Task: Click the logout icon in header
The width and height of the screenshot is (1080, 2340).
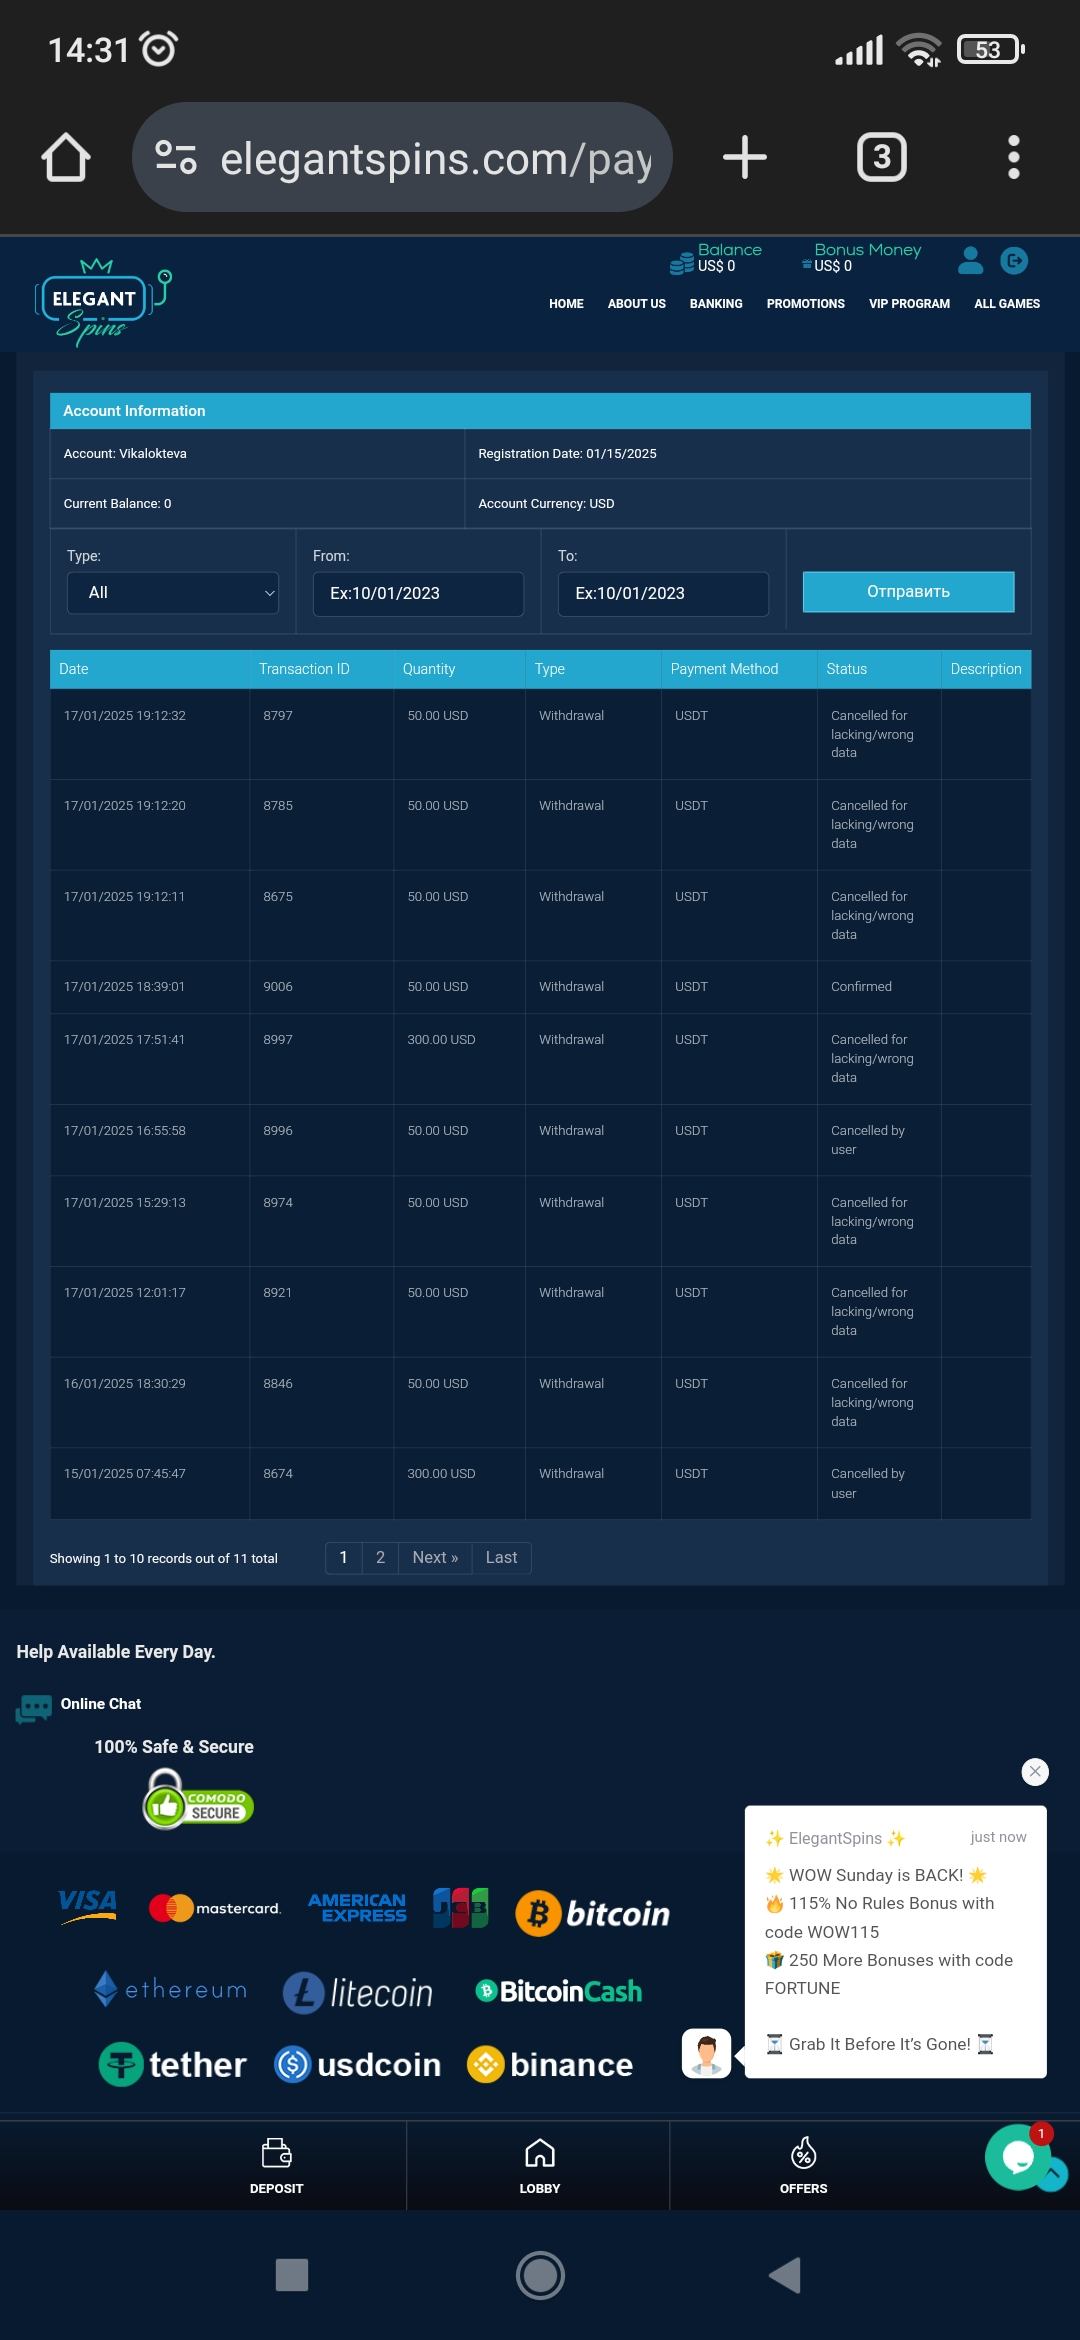Action: tap(1014, 261)
